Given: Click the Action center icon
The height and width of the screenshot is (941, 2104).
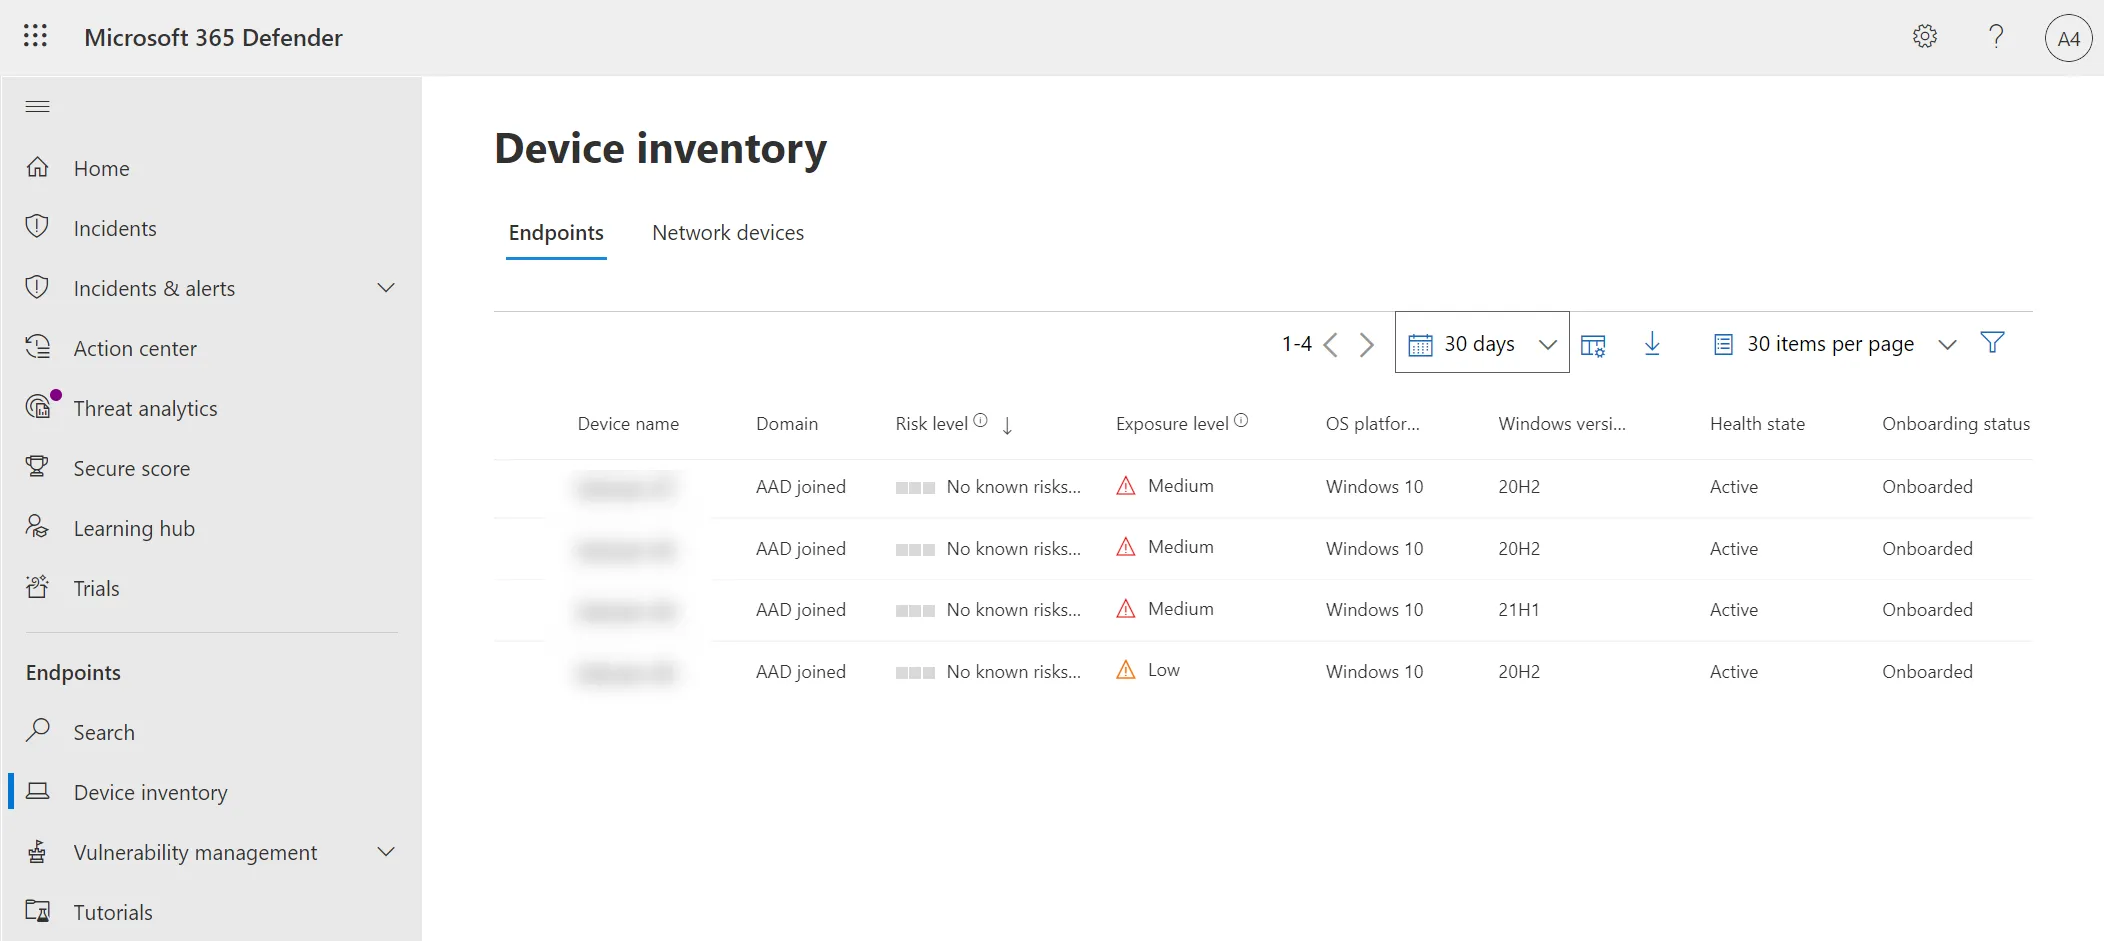Looking at the screenshot, I should coord(37,347).
